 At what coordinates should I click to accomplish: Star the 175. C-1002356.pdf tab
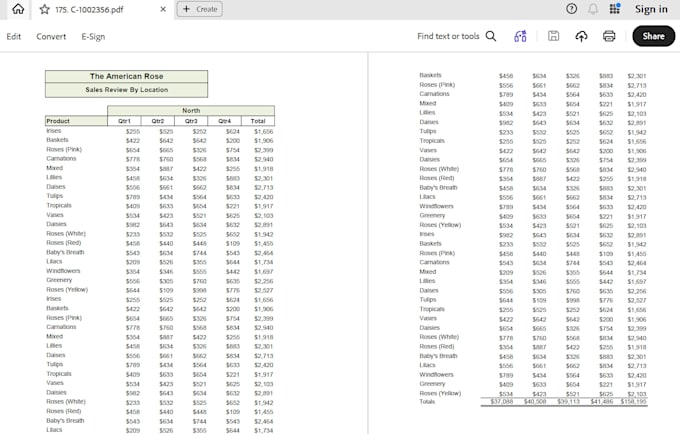pos(44,10)
